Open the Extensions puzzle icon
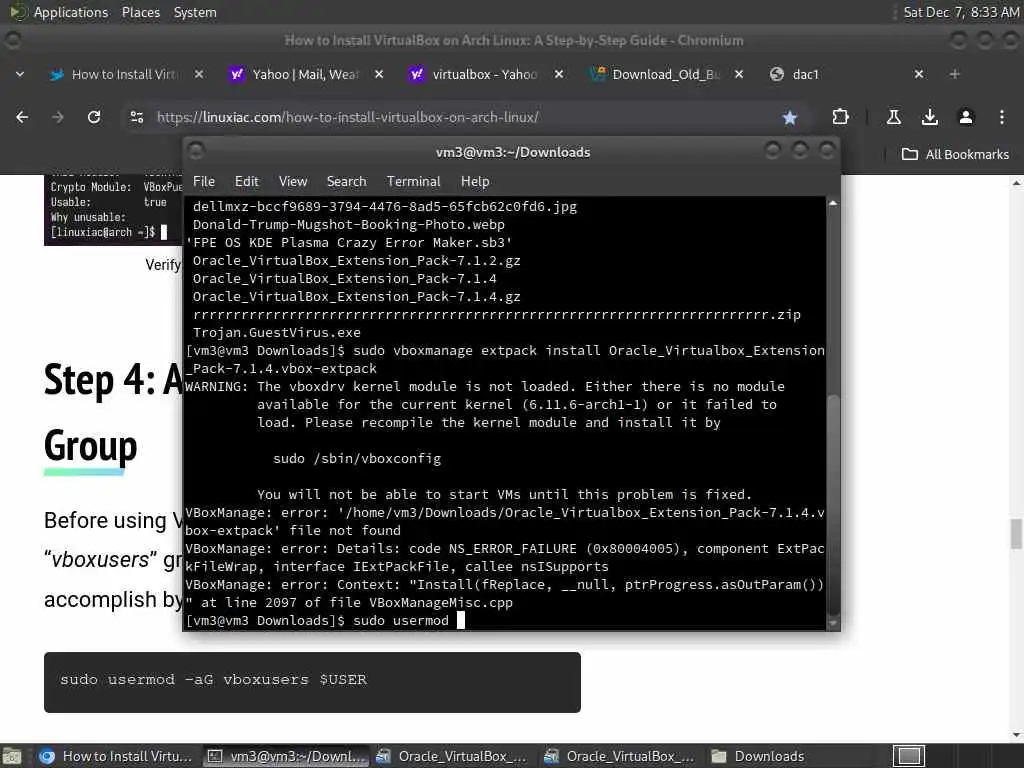1024x768 pixels. [840, 118]
